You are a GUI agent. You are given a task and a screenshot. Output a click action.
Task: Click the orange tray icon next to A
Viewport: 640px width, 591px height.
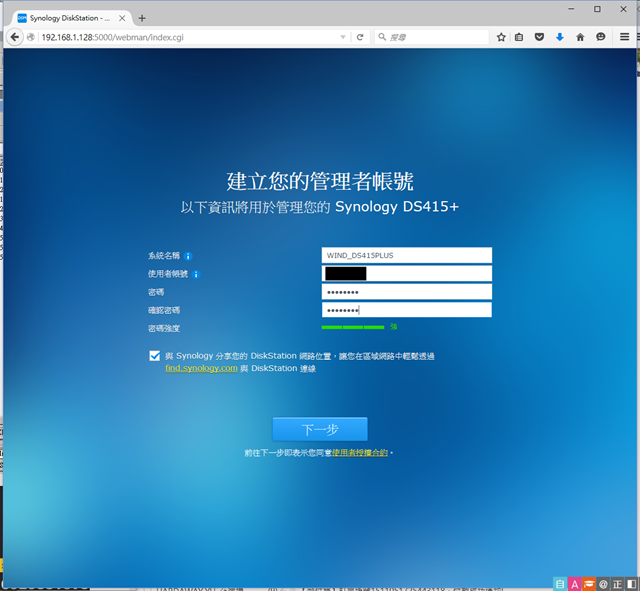coord(589,584)
